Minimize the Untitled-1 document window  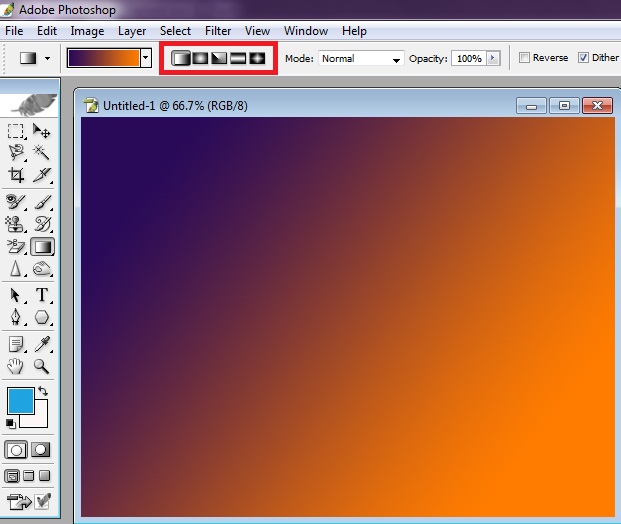point(531,106)
